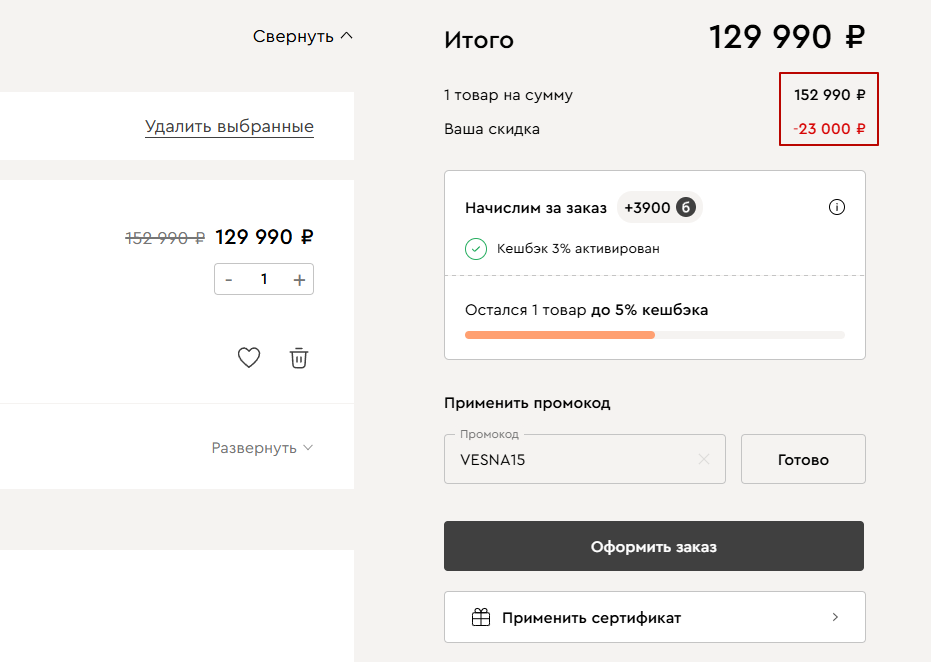The height and width of the screenshot is (662, 931).
Task: Click the Итого total 129 990 ₽ amount
Action: click(x=787, y=37)
